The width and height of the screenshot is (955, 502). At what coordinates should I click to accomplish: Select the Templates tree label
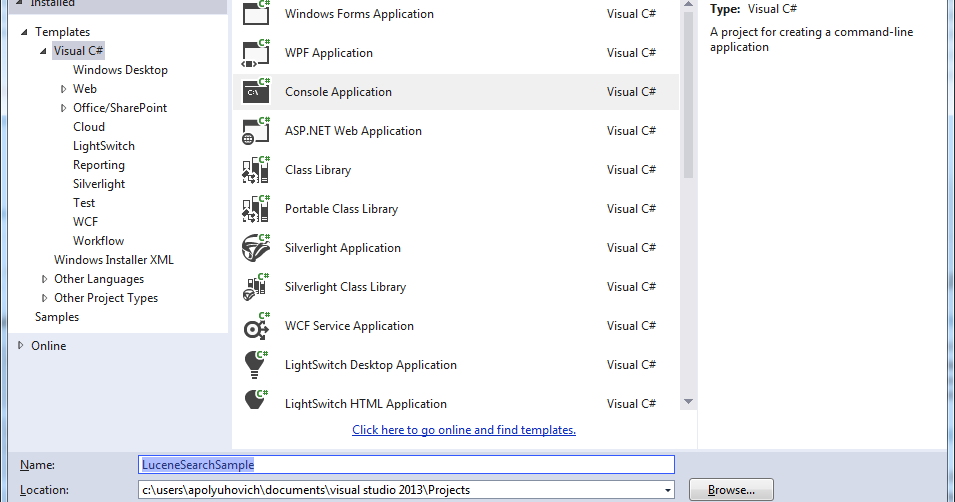(62, 32)
